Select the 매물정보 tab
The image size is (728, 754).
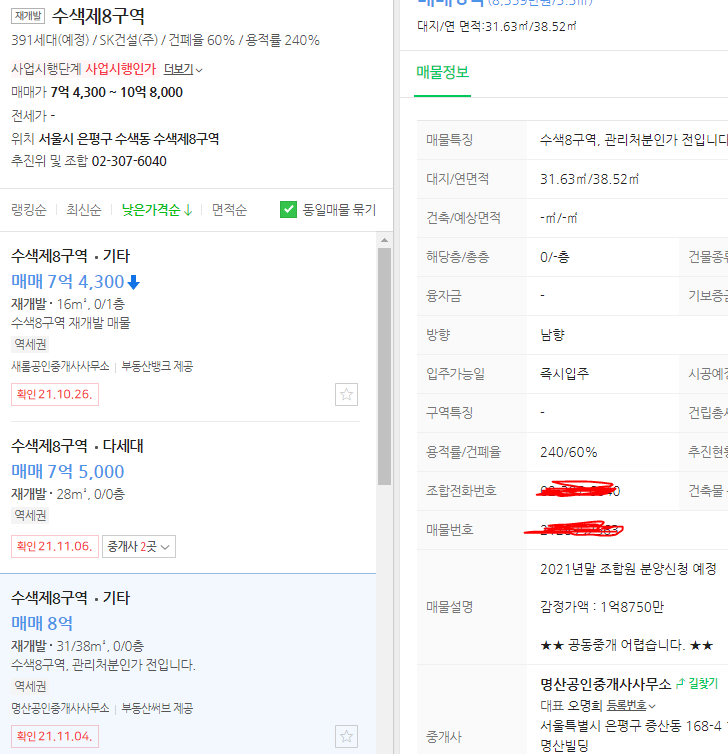pos(442,72)
